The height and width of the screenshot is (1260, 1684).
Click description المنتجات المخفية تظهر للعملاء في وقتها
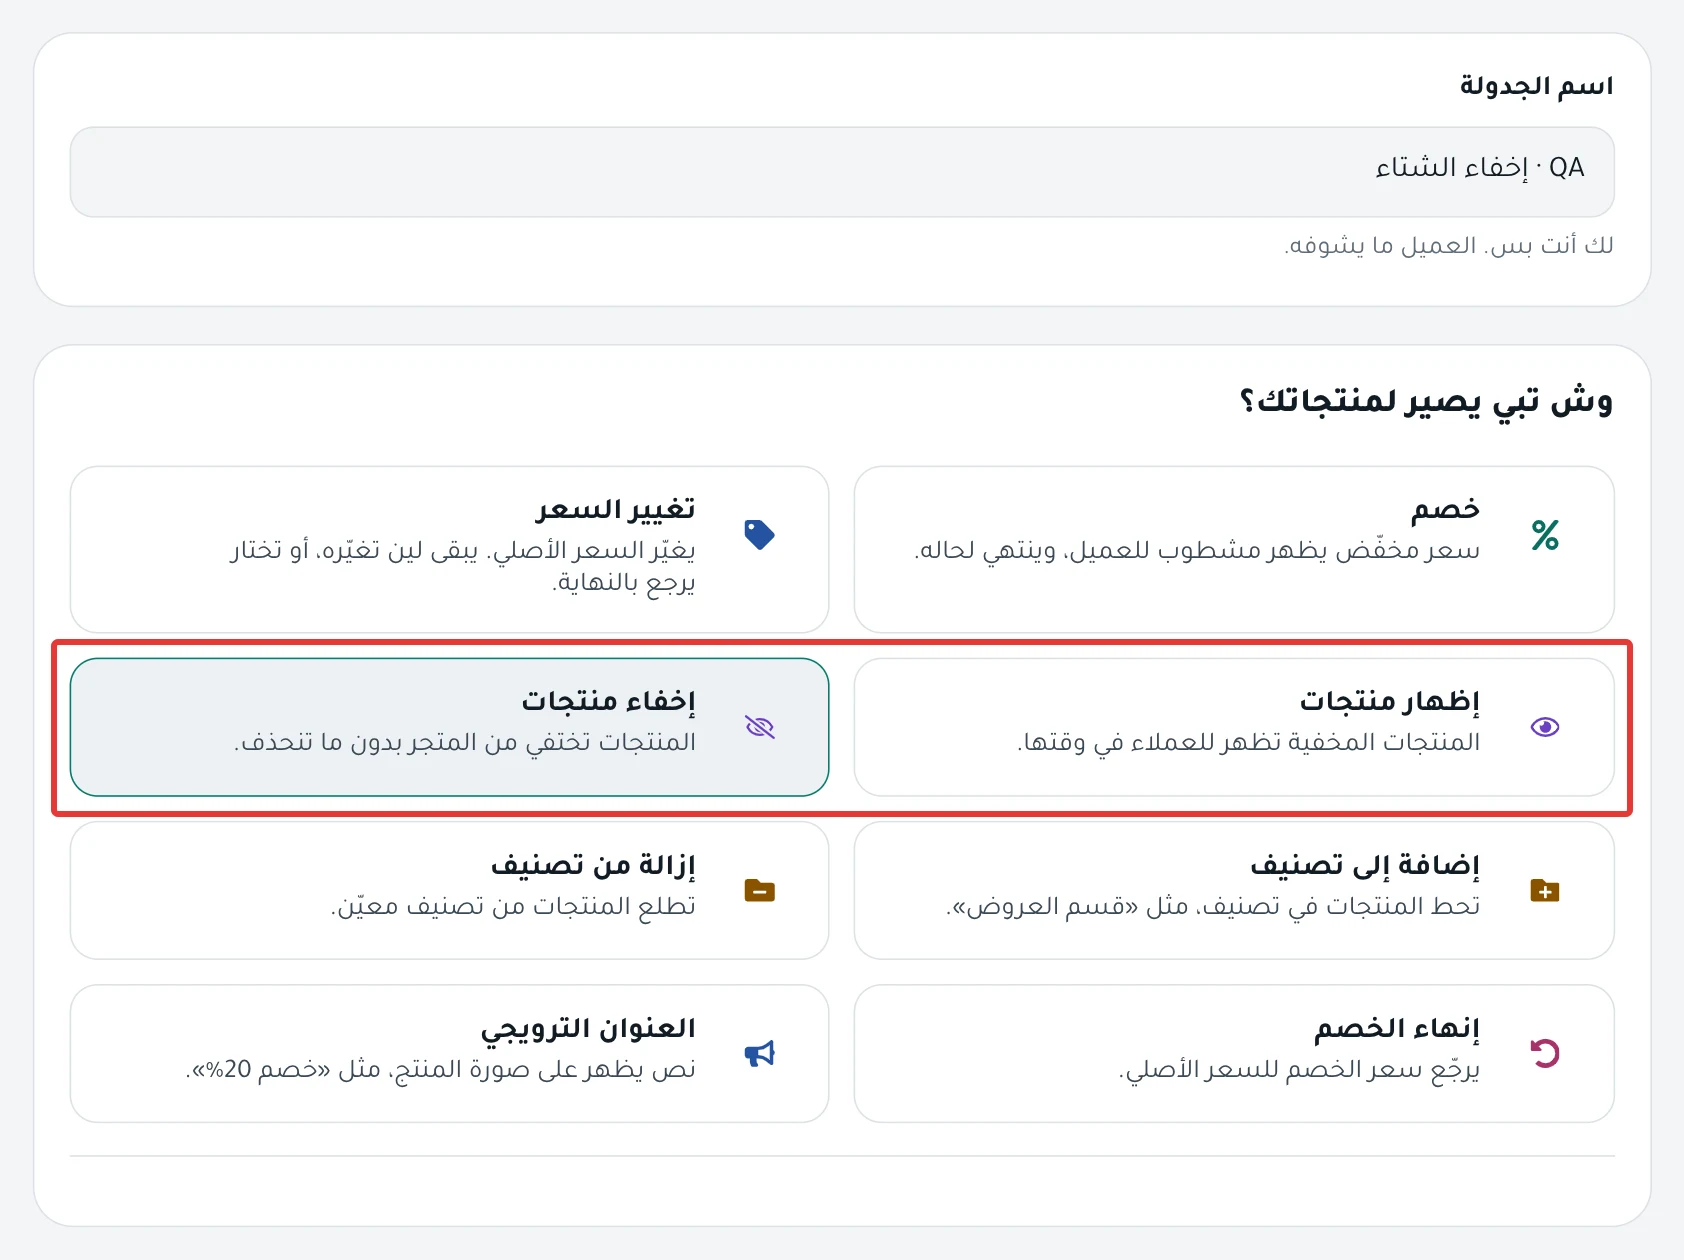pos(1249,742)
